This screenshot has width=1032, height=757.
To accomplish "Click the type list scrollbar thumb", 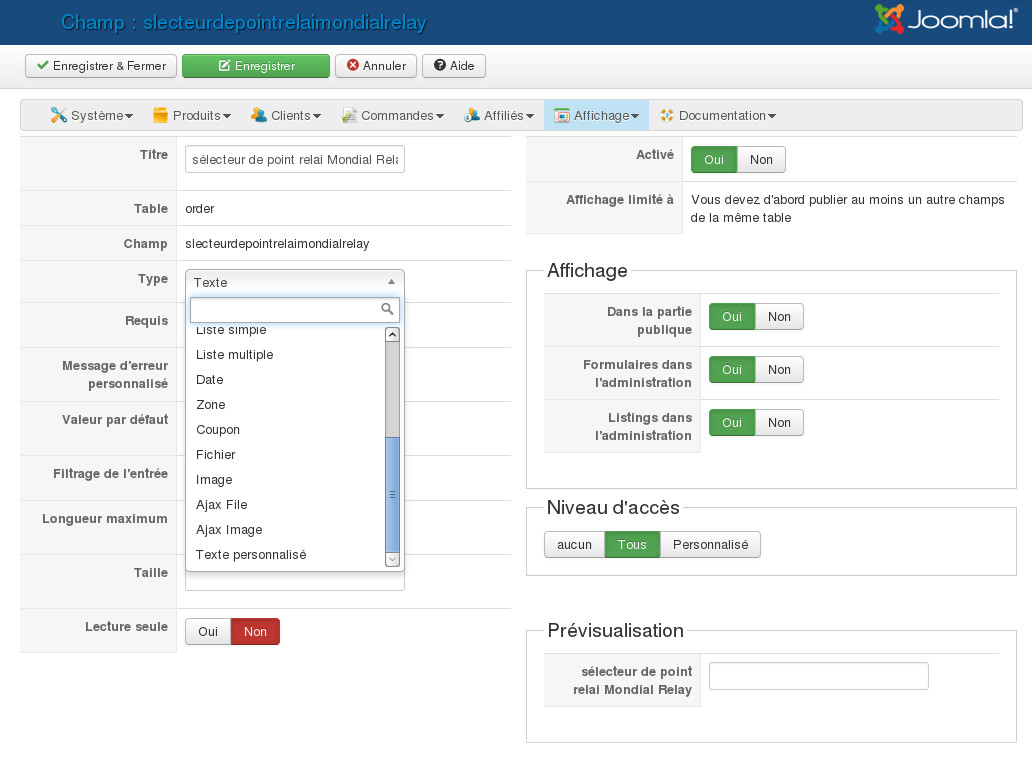I will point(392,494).
